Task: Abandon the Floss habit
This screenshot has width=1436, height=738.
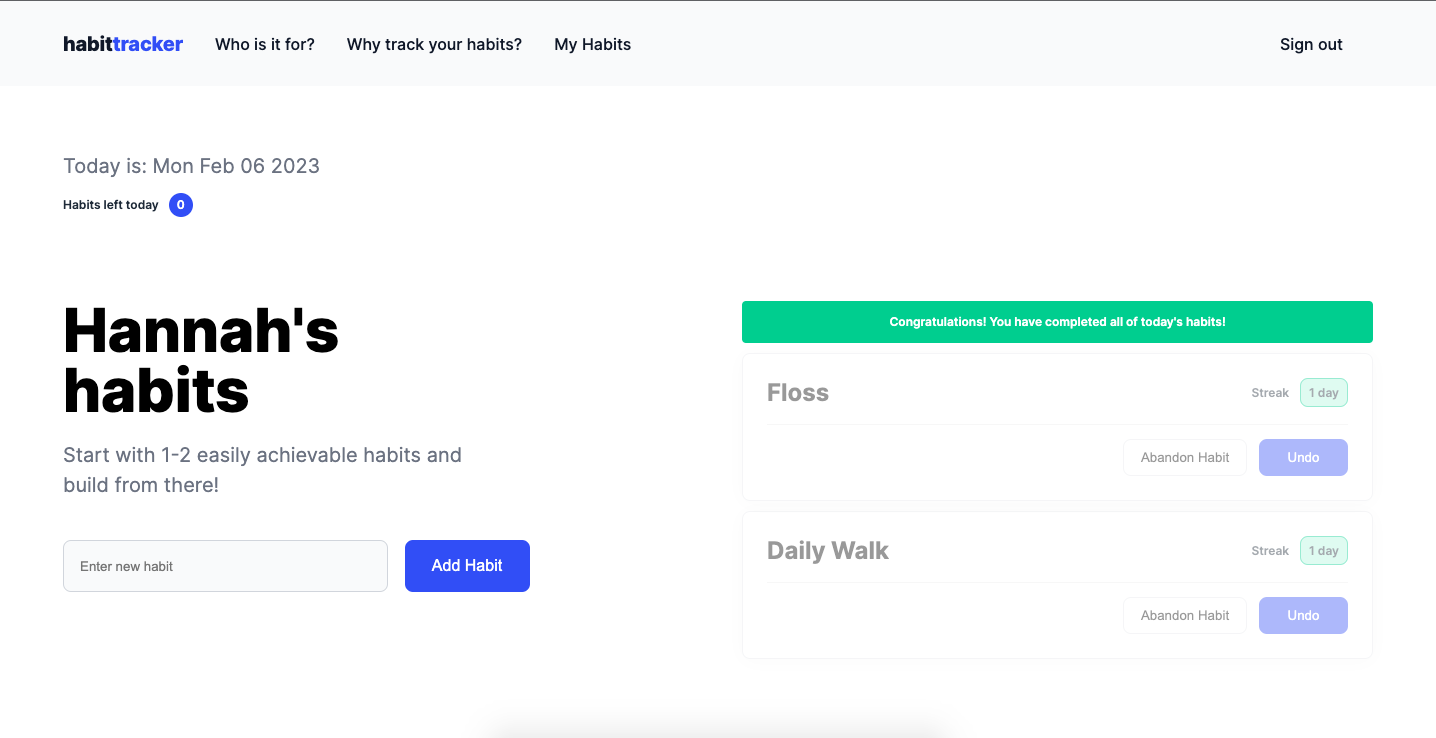Action: pos(1184,457)
